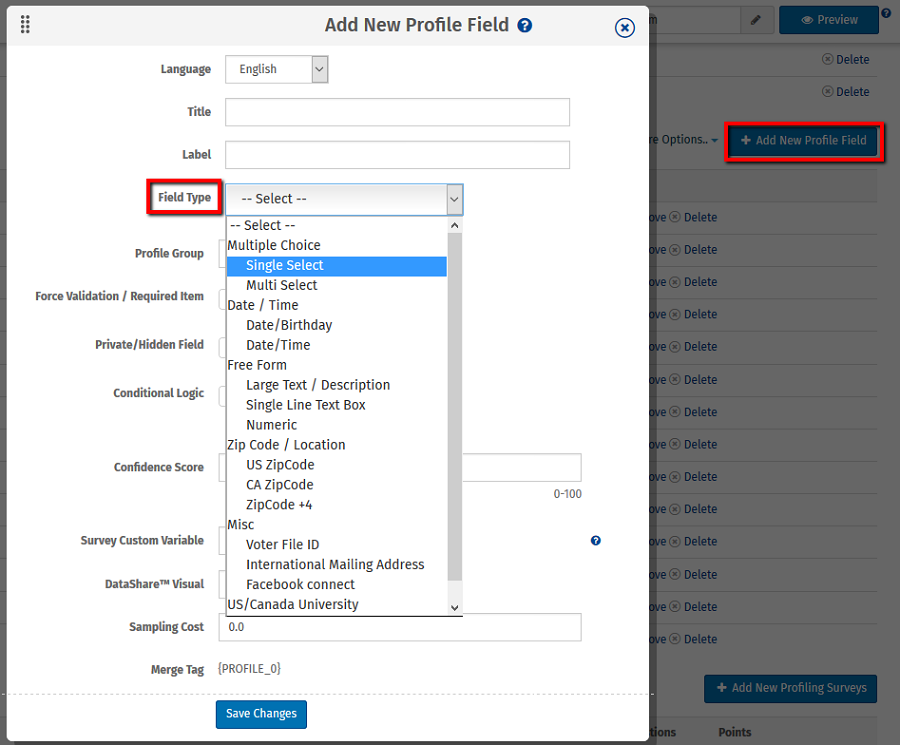
Task: Click the dropdown list scrollbar down arrow
Action: 455,608
